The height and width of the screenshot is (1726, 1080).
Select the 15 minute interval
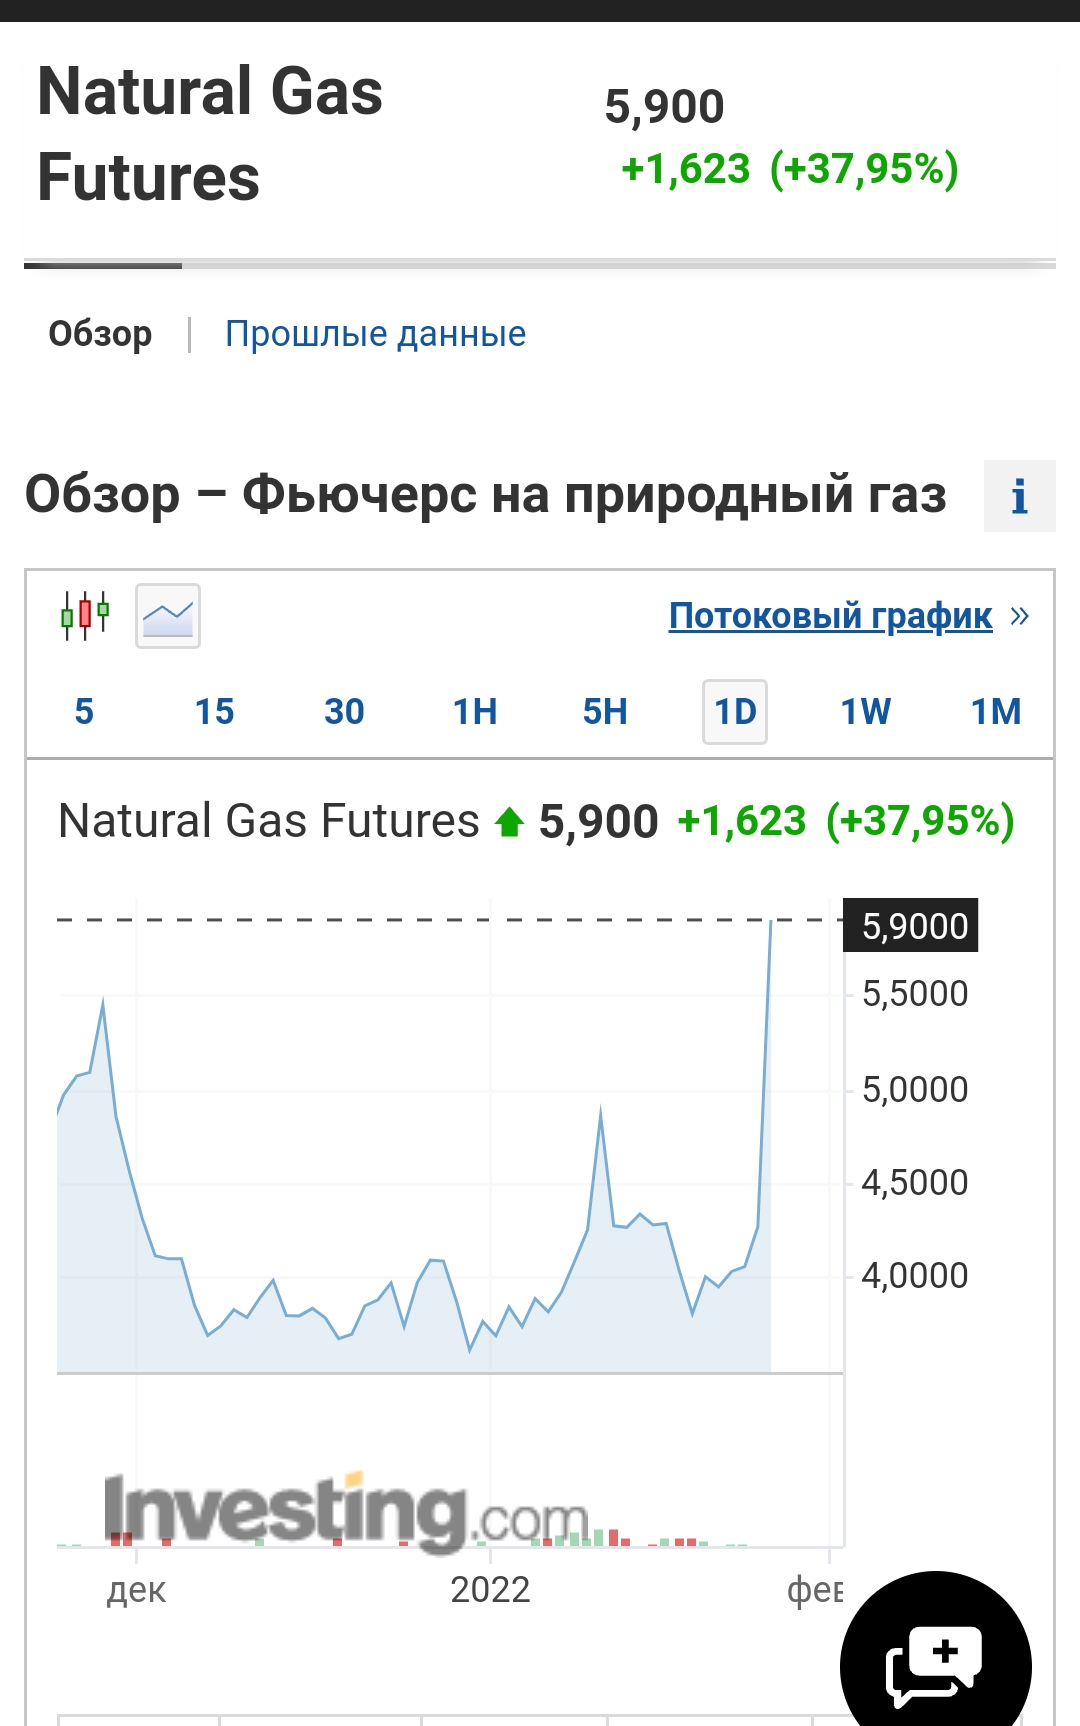tap(214, 712)
